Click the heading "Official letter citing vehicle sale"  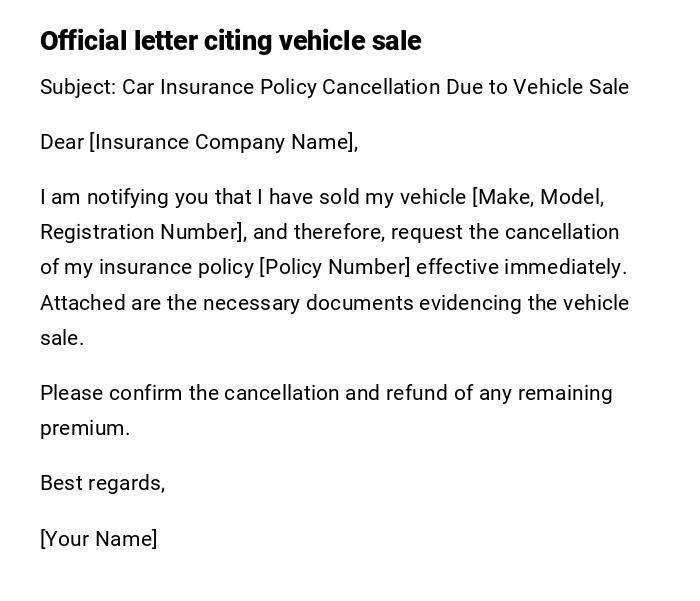(230, 41)
